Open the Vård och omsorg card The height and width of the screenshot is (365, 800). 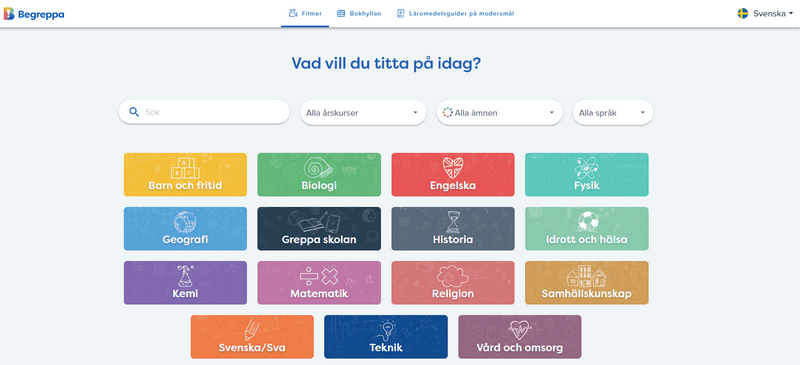pyautogui.click(x=519, y=337)
